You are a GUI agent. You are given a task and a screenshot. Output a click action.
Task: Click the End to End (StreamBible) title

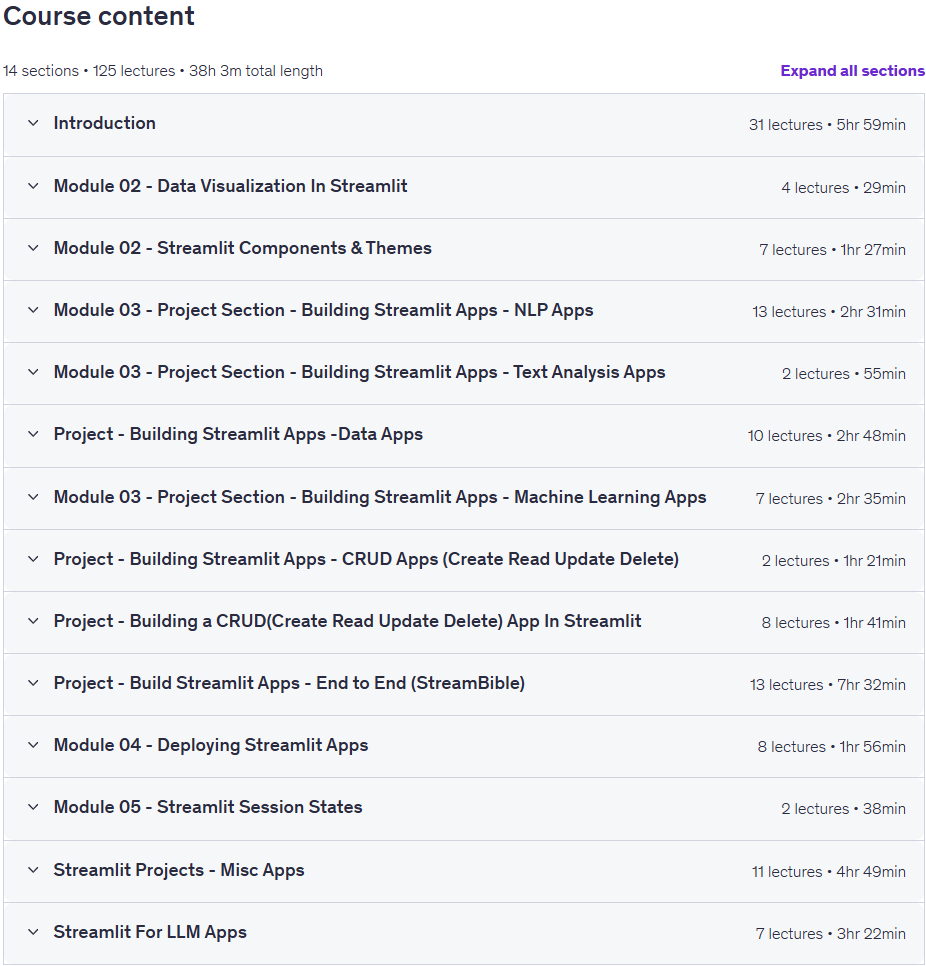[x=289, y=683]
